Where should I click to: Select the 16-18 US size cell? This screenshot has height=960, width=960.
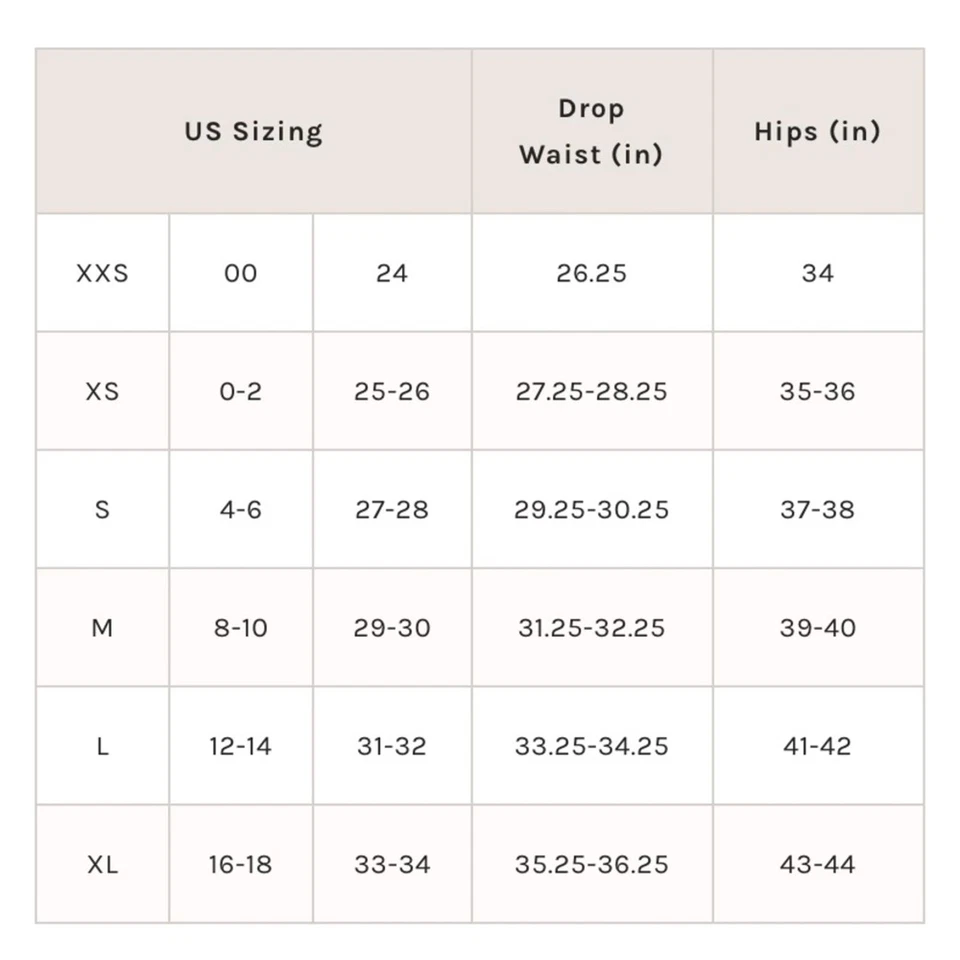tap(240, 864)
